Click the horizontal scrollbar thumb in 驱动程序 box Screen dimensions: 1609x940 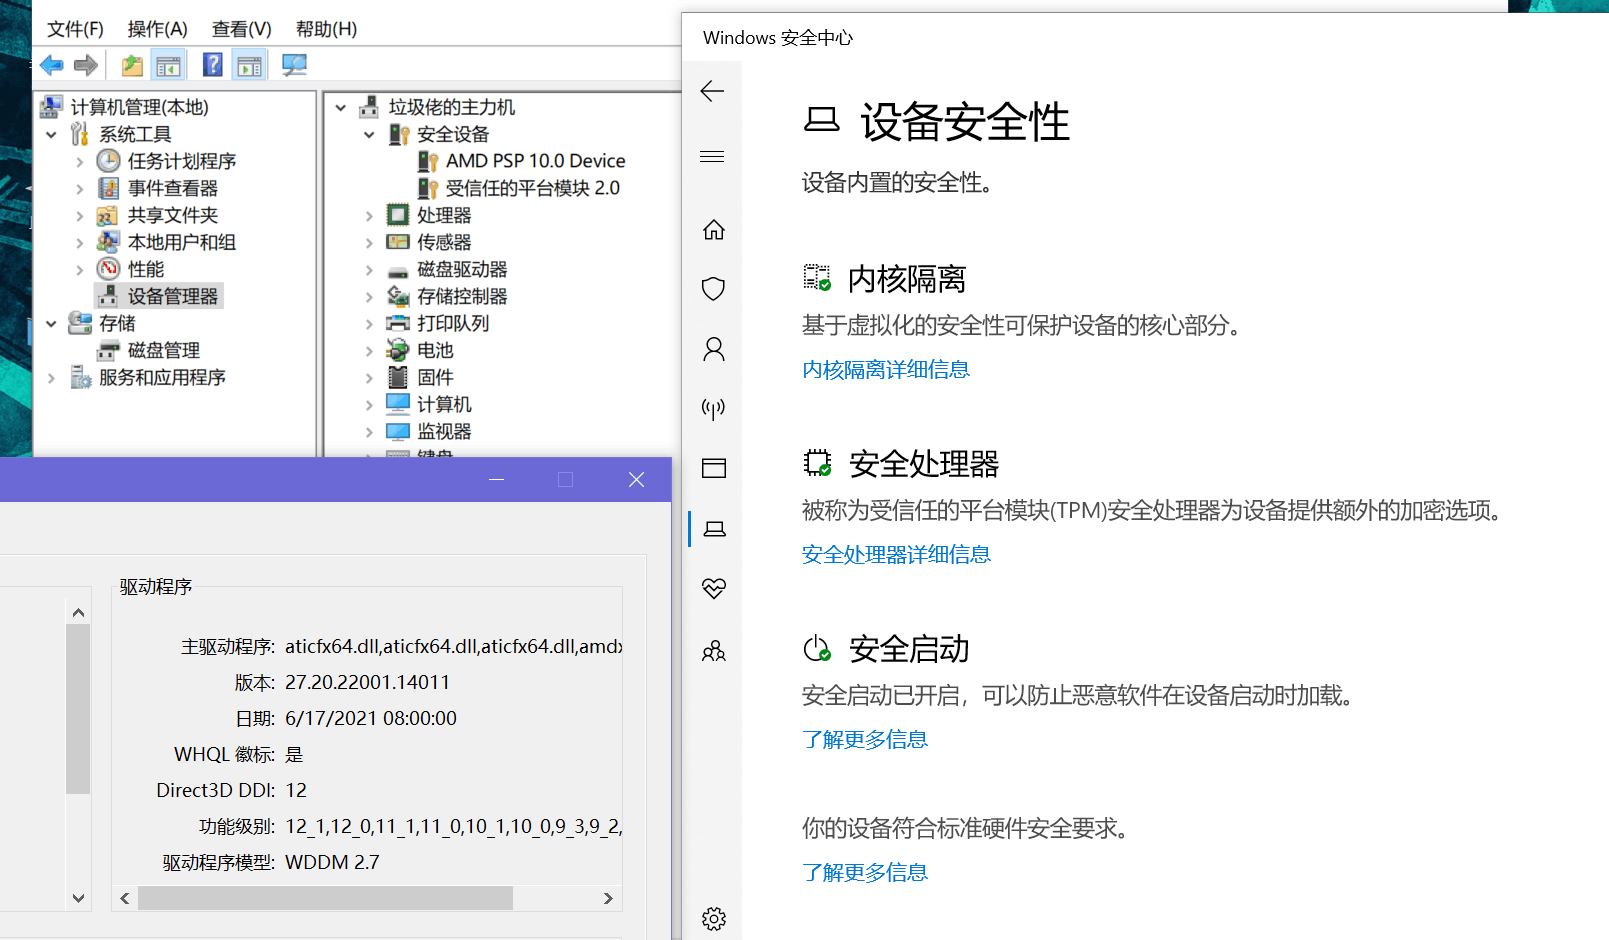(x=325, y=898)
